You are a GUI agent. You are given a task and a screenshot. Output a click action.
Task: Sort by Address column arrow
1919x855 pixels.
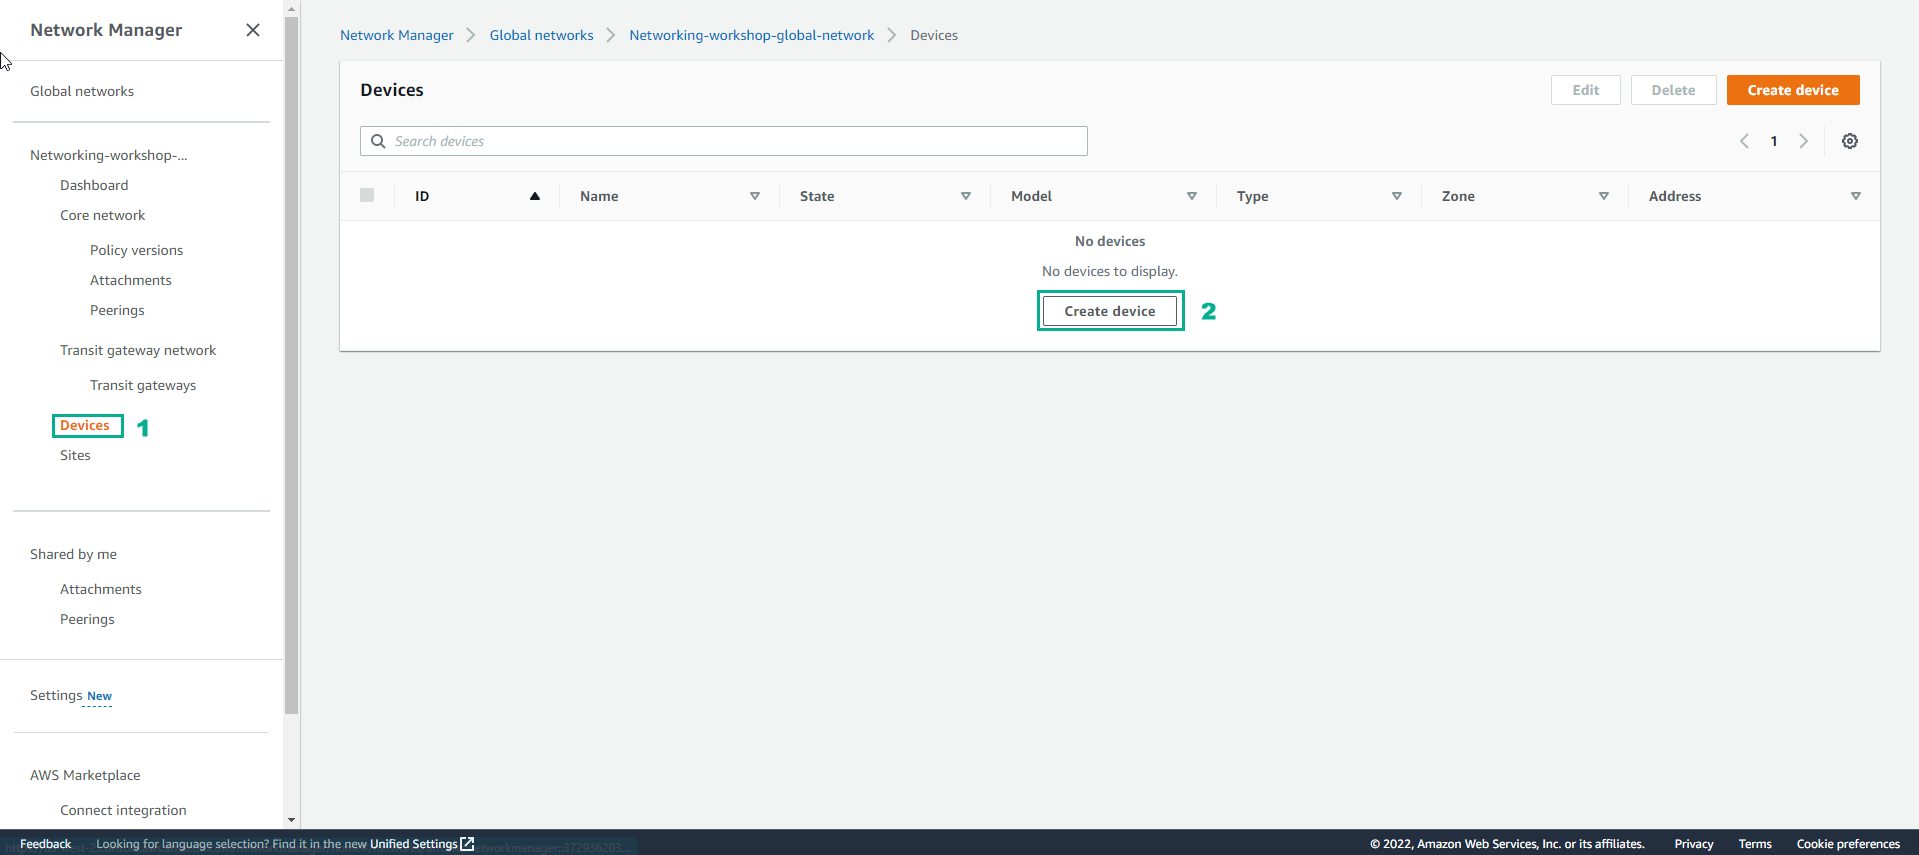click(1856, 196)
